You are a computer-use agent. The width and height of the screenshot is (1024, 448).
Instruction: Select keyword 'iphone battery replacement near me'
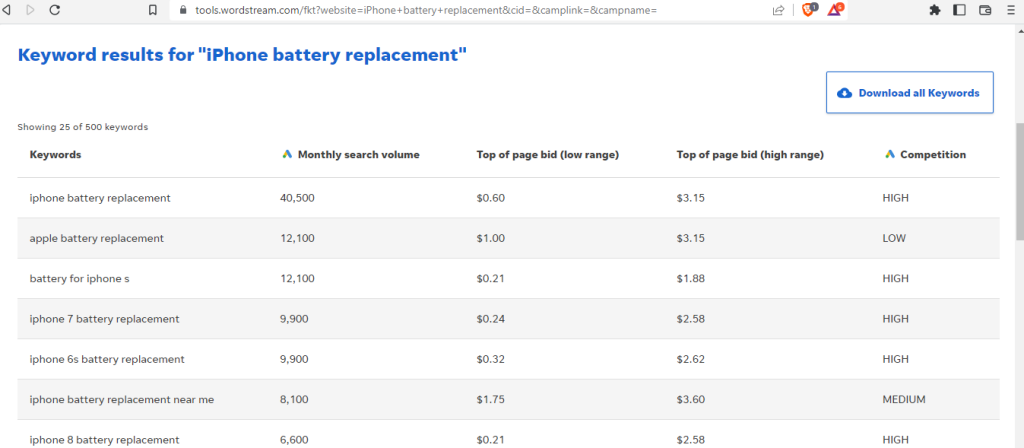pos(121,400)
